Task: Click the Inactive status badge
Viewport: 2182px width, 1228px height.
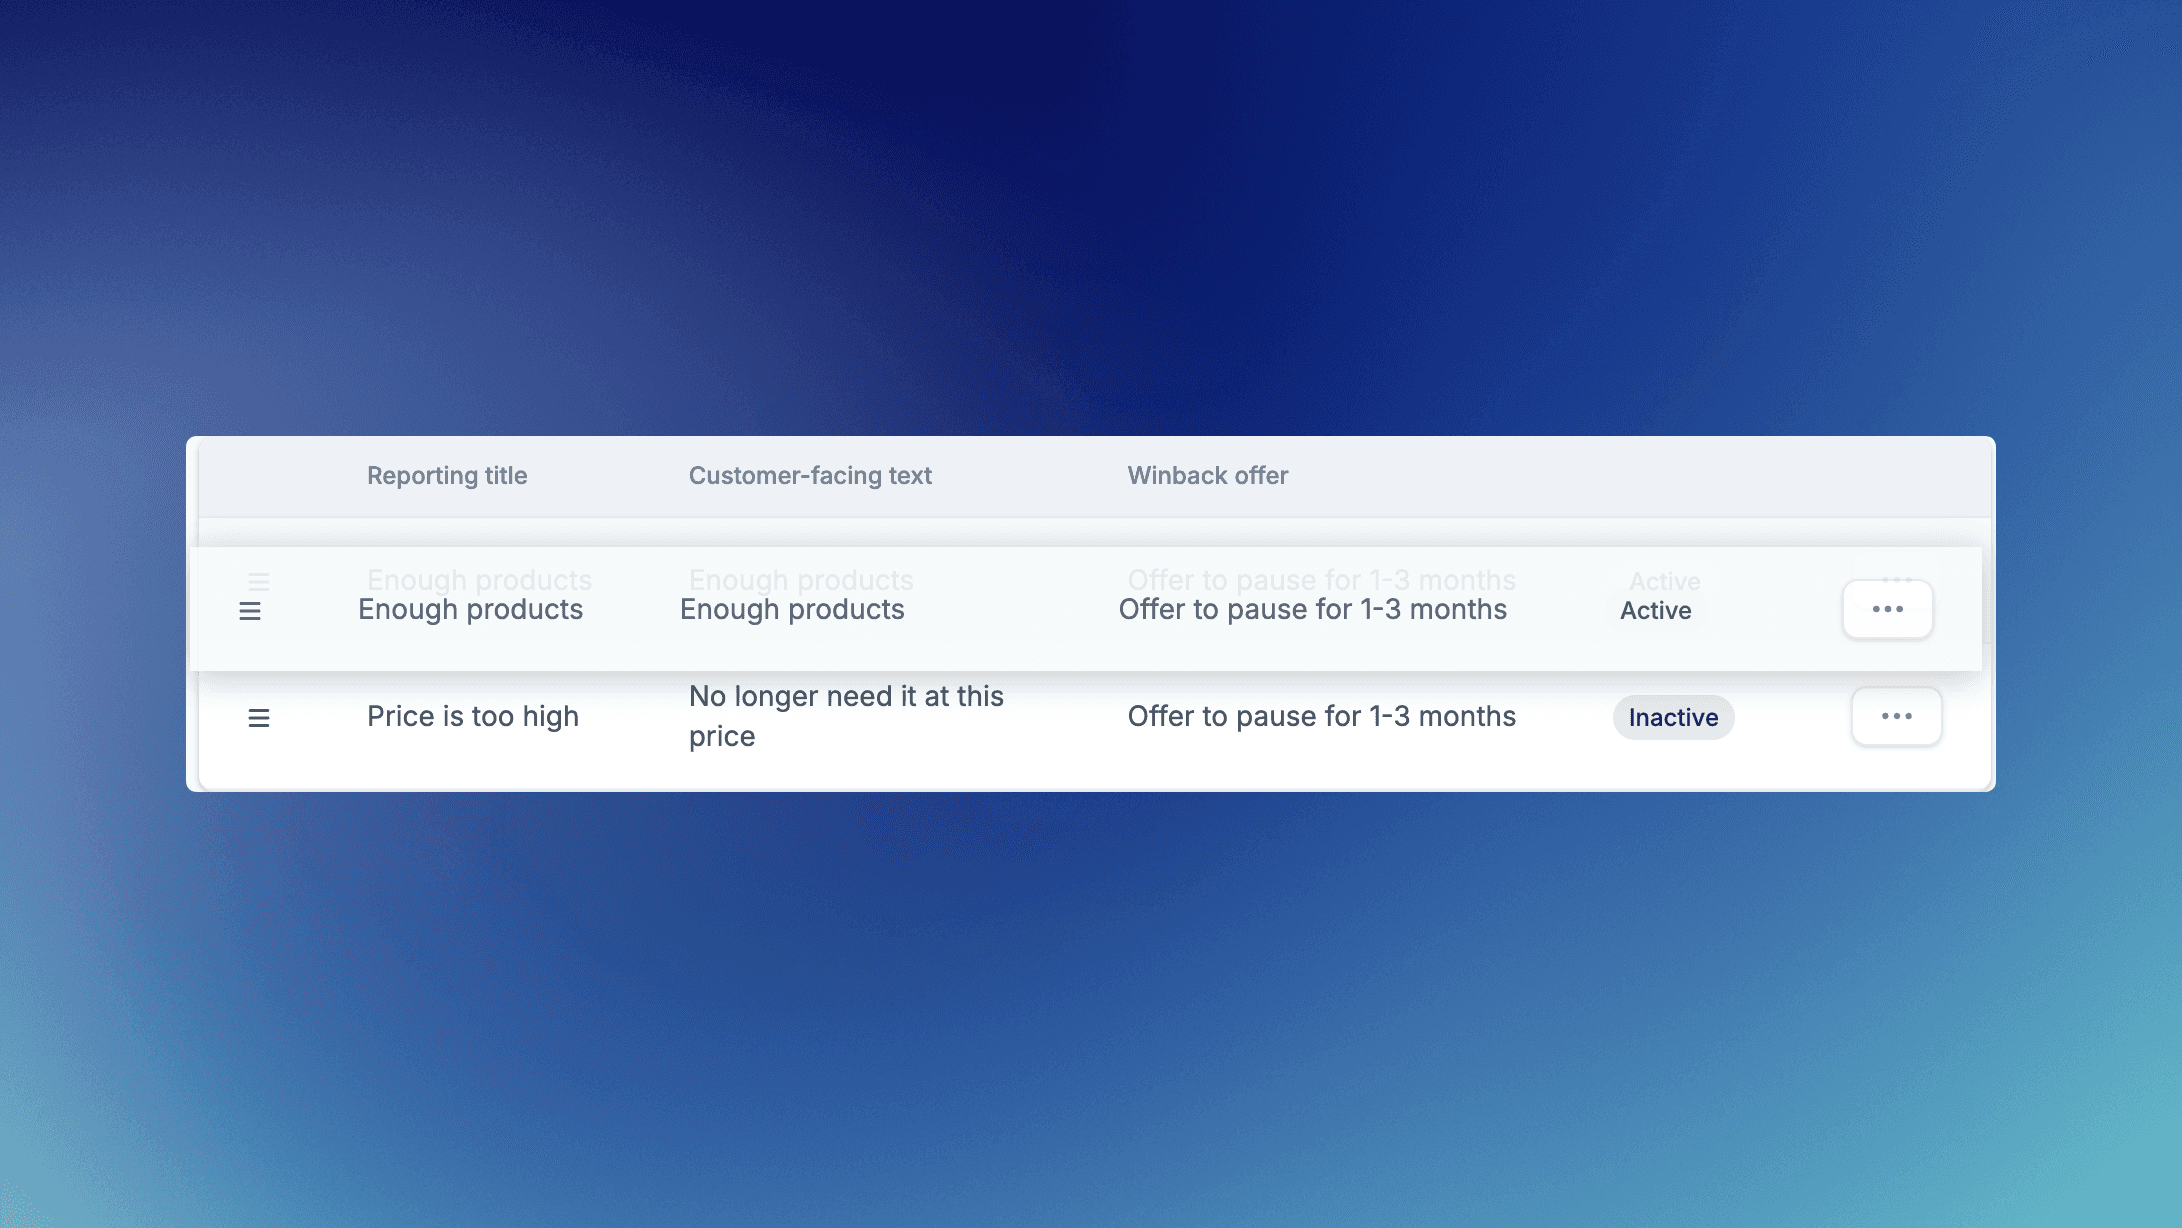Action: [x=1673, y=717]
